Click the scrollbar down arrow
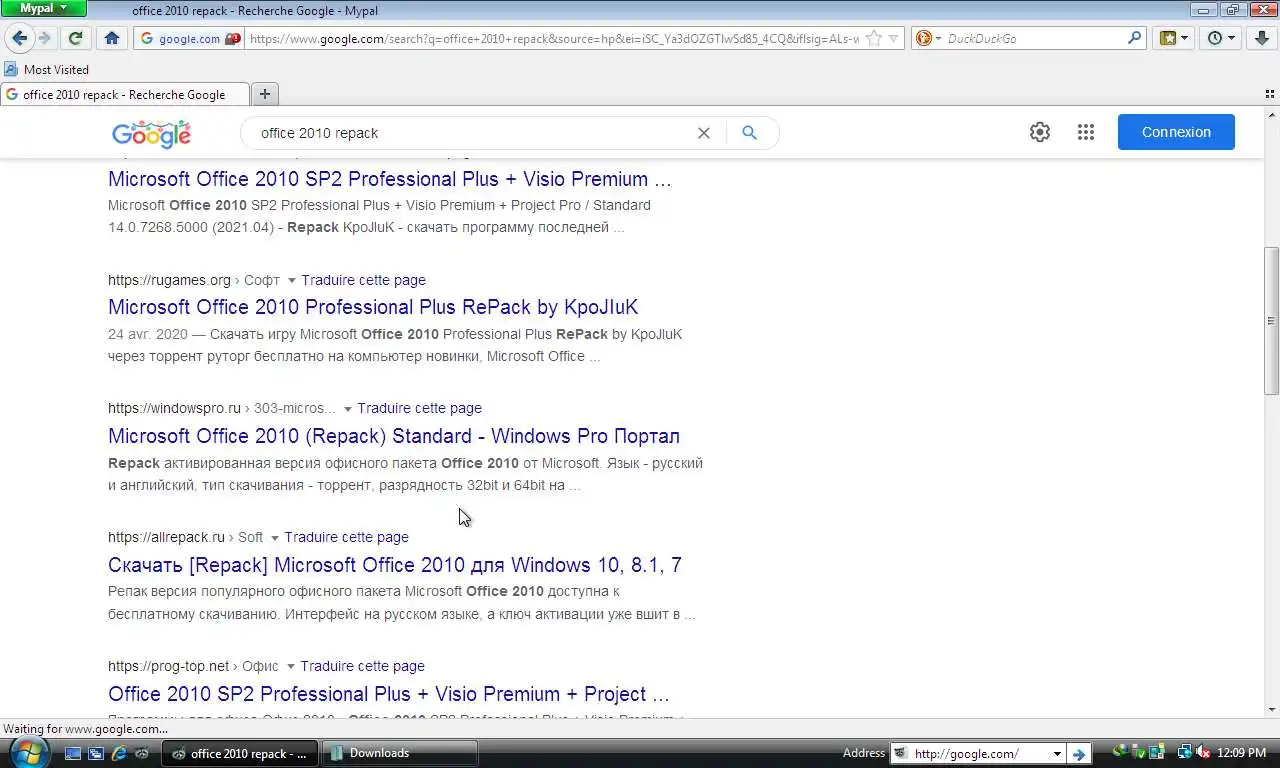Image resolution: width=1280 pixels, height=768 pixels. (1271, 710)
